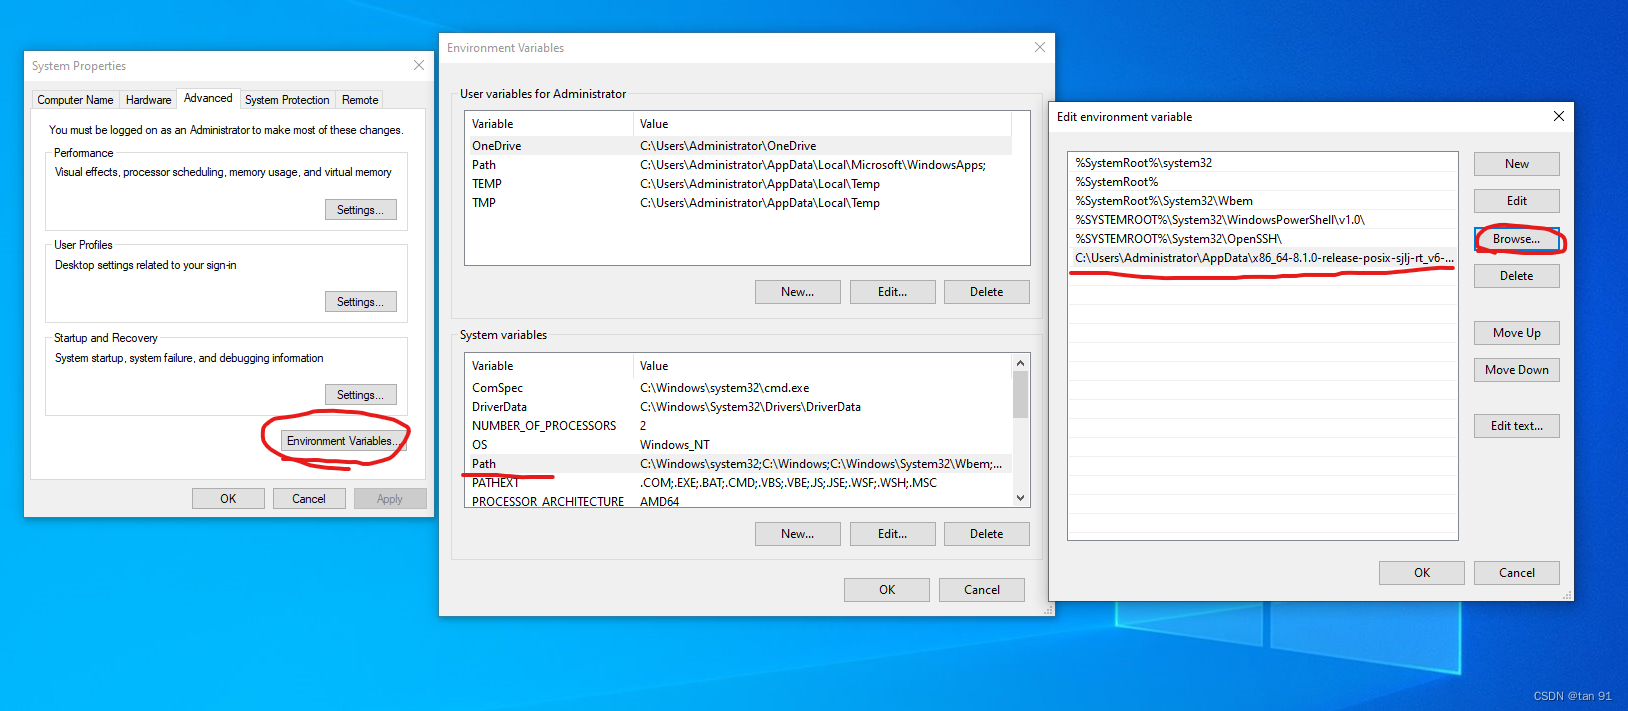The image size is (1628, 711).
Task: Click Edit under system variables
Action: click(x=893, y=534)
